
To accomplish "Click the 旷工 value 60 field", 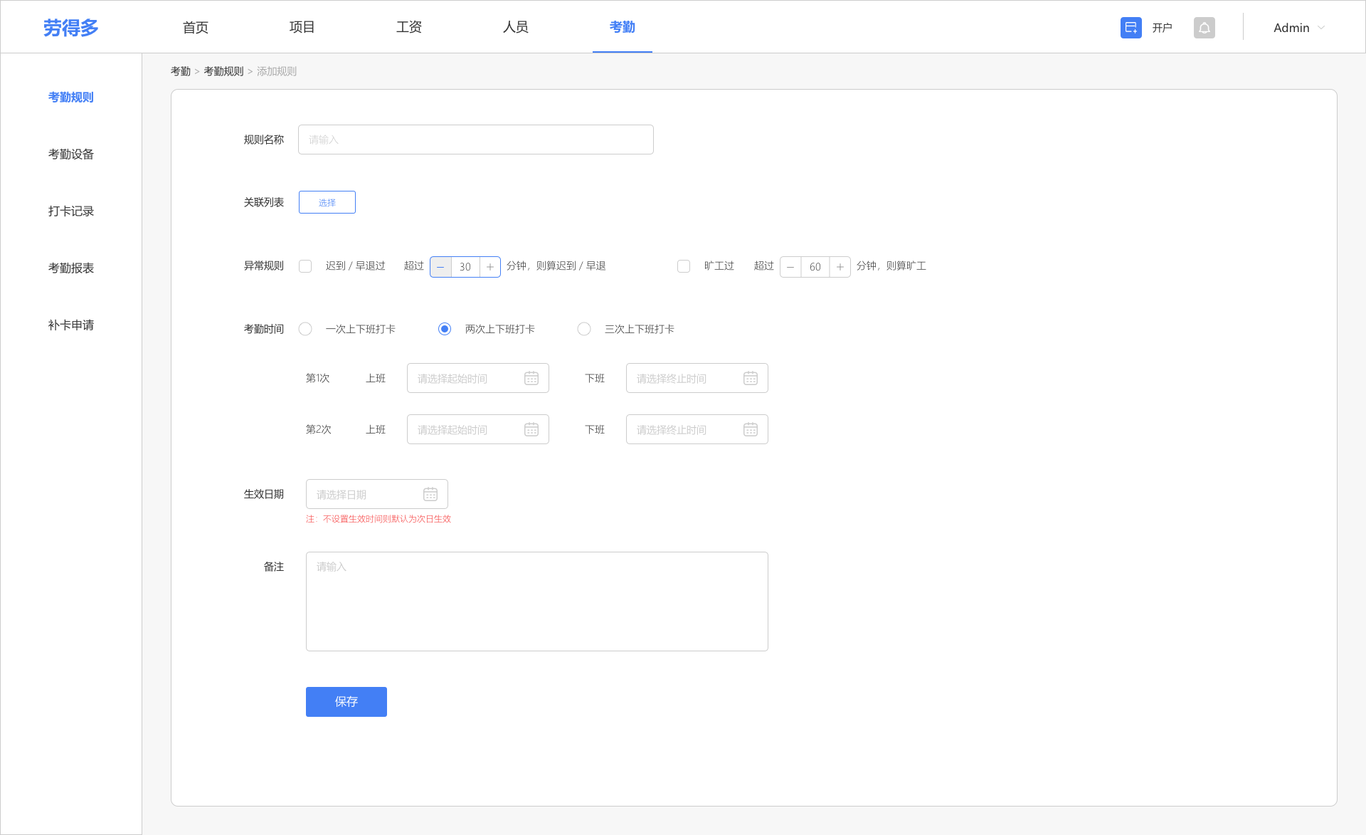I will (815, 267).
